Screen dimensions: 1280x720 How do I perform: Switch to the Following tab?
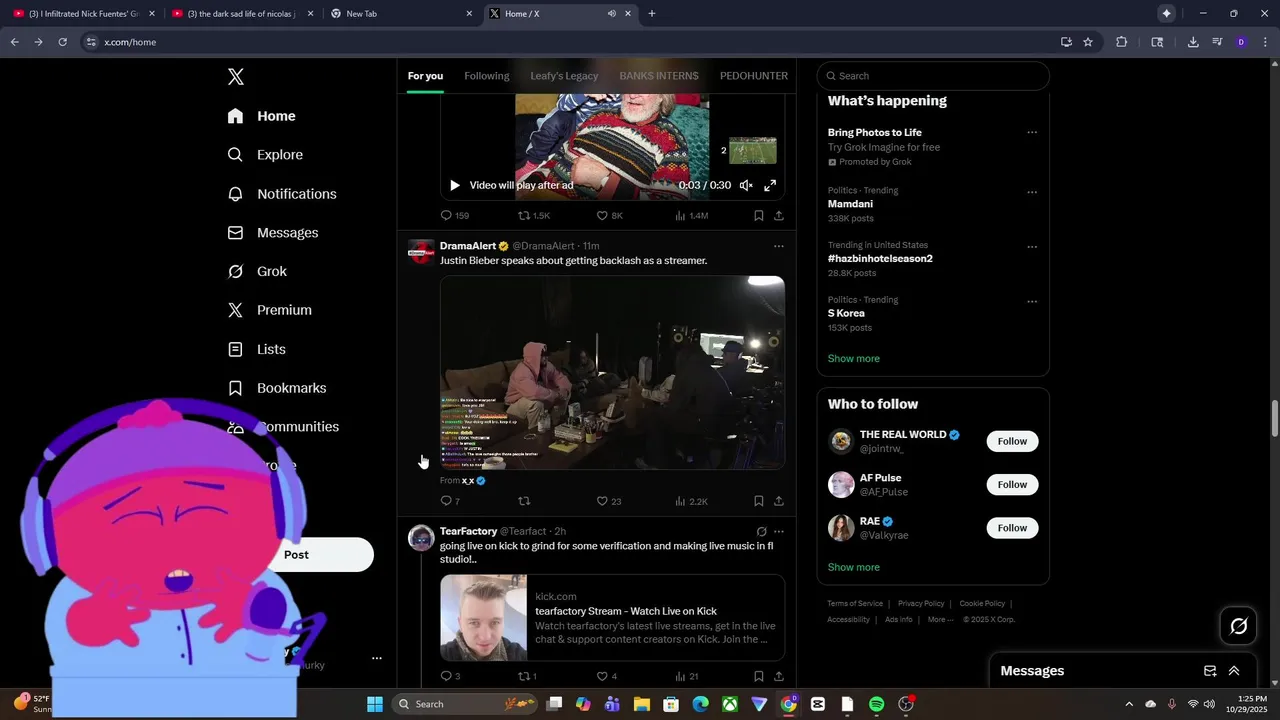pos(487,76)
